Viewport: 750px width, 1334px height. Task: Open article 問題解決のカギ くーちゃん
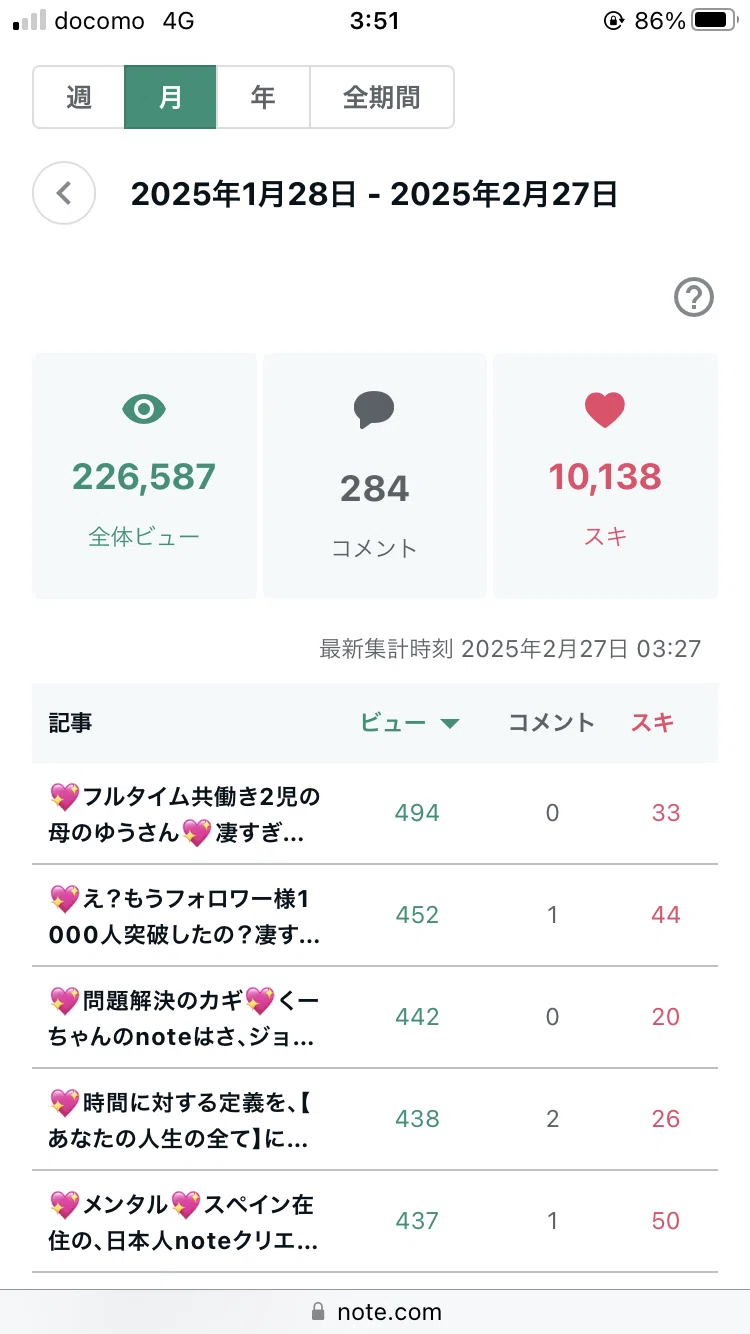click(x=185, y=1018)
